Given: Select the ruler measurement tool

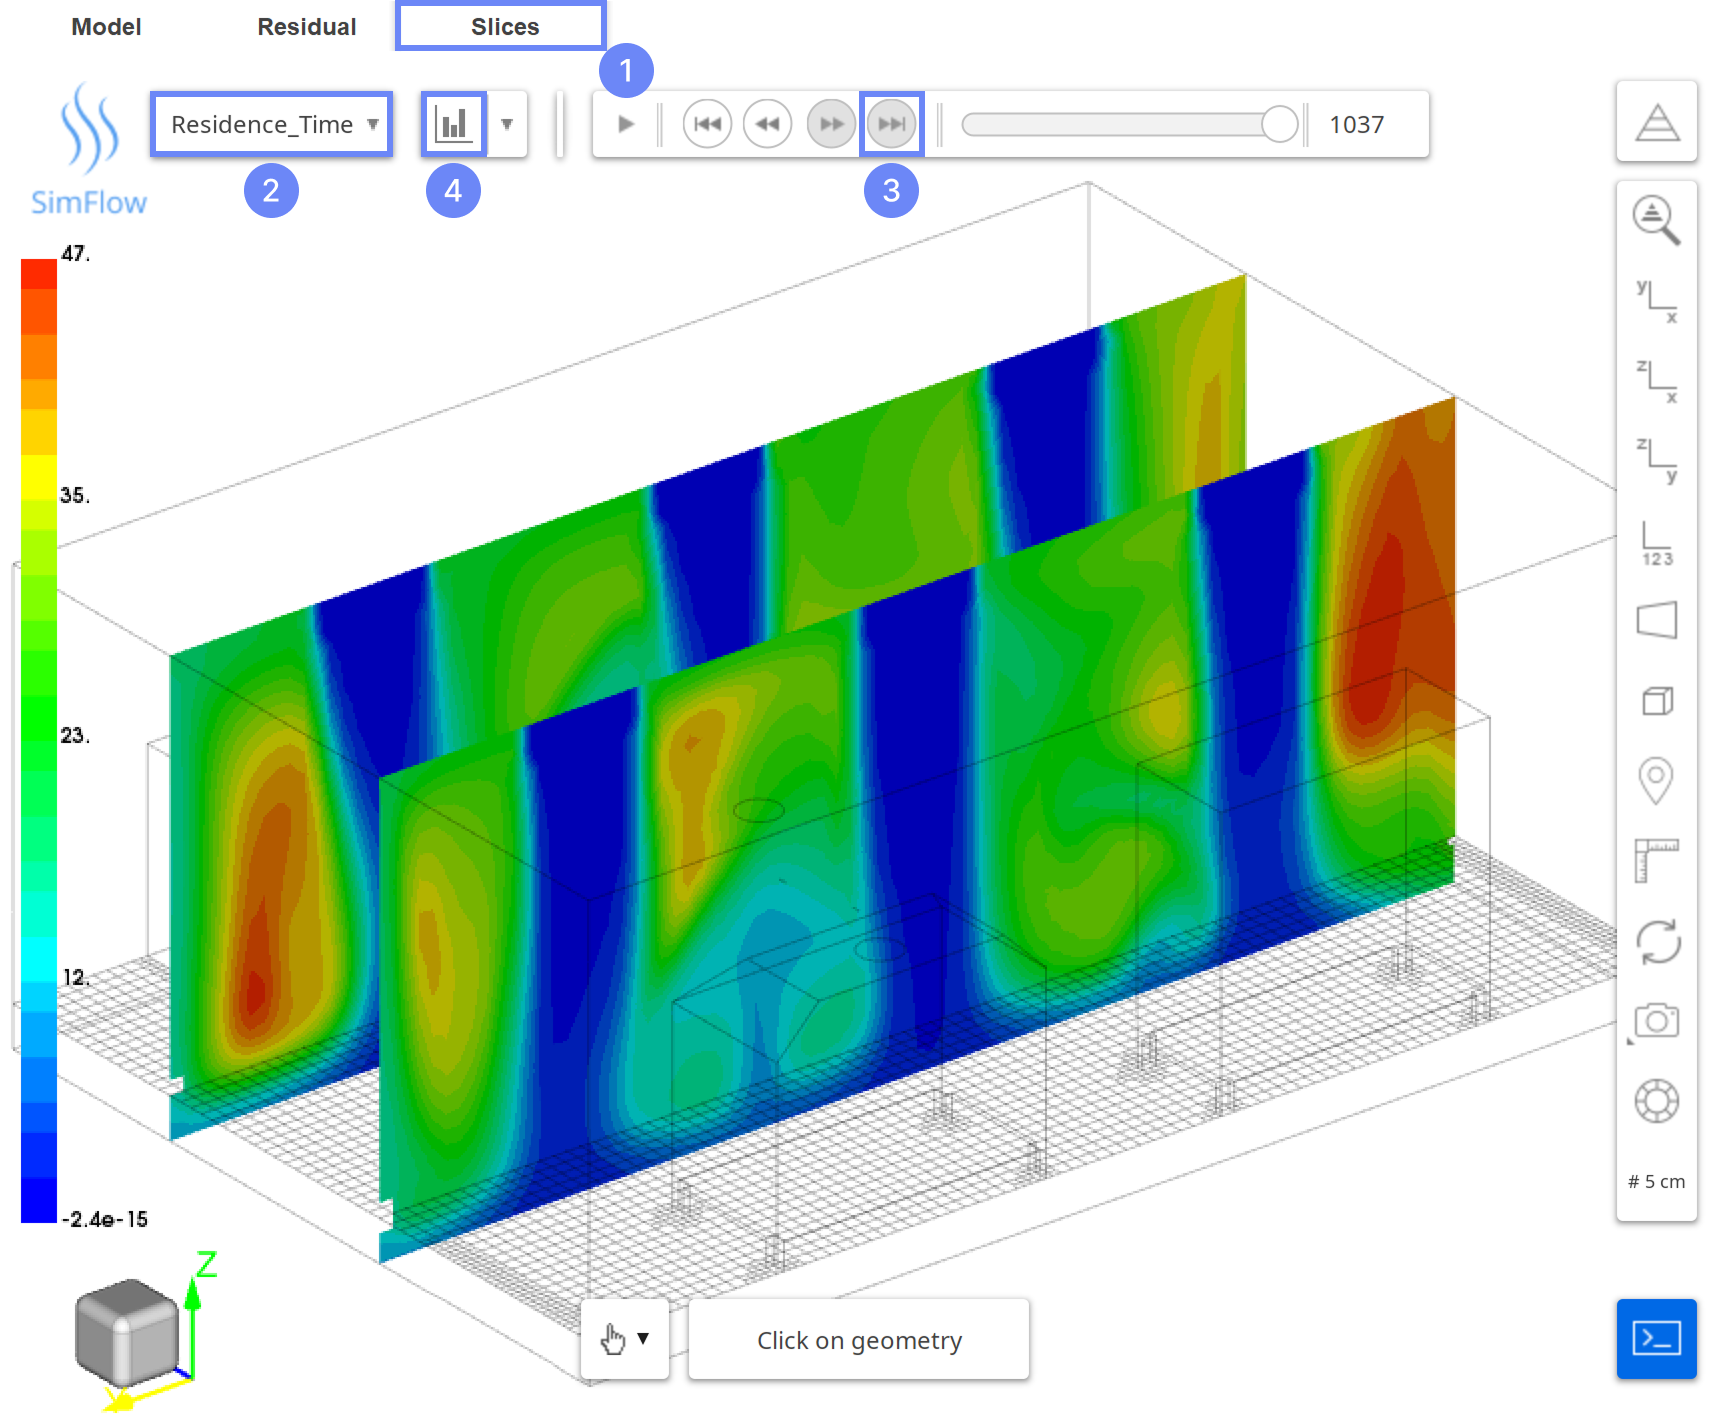Looking at the screenshot, I should pos(1656,860).
